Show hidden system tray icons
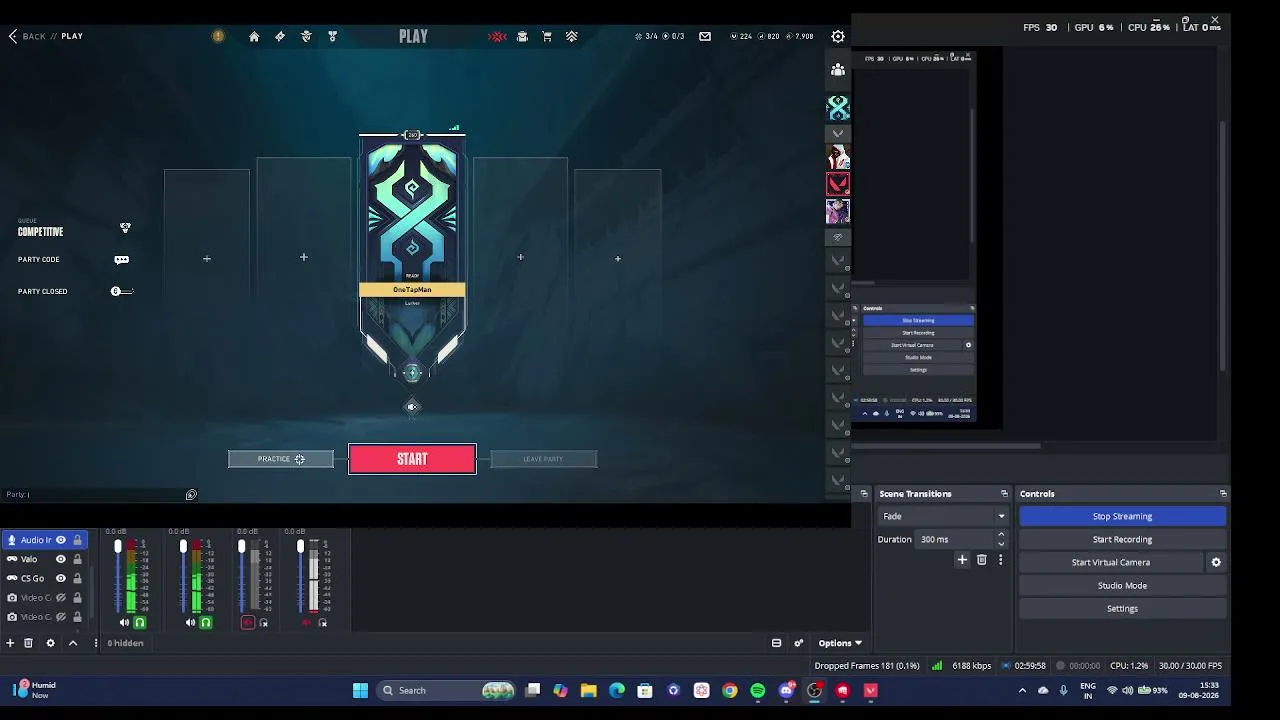Image resolution: width=1280 pixels, height=720 pixels. click(x=1022, y=690)
